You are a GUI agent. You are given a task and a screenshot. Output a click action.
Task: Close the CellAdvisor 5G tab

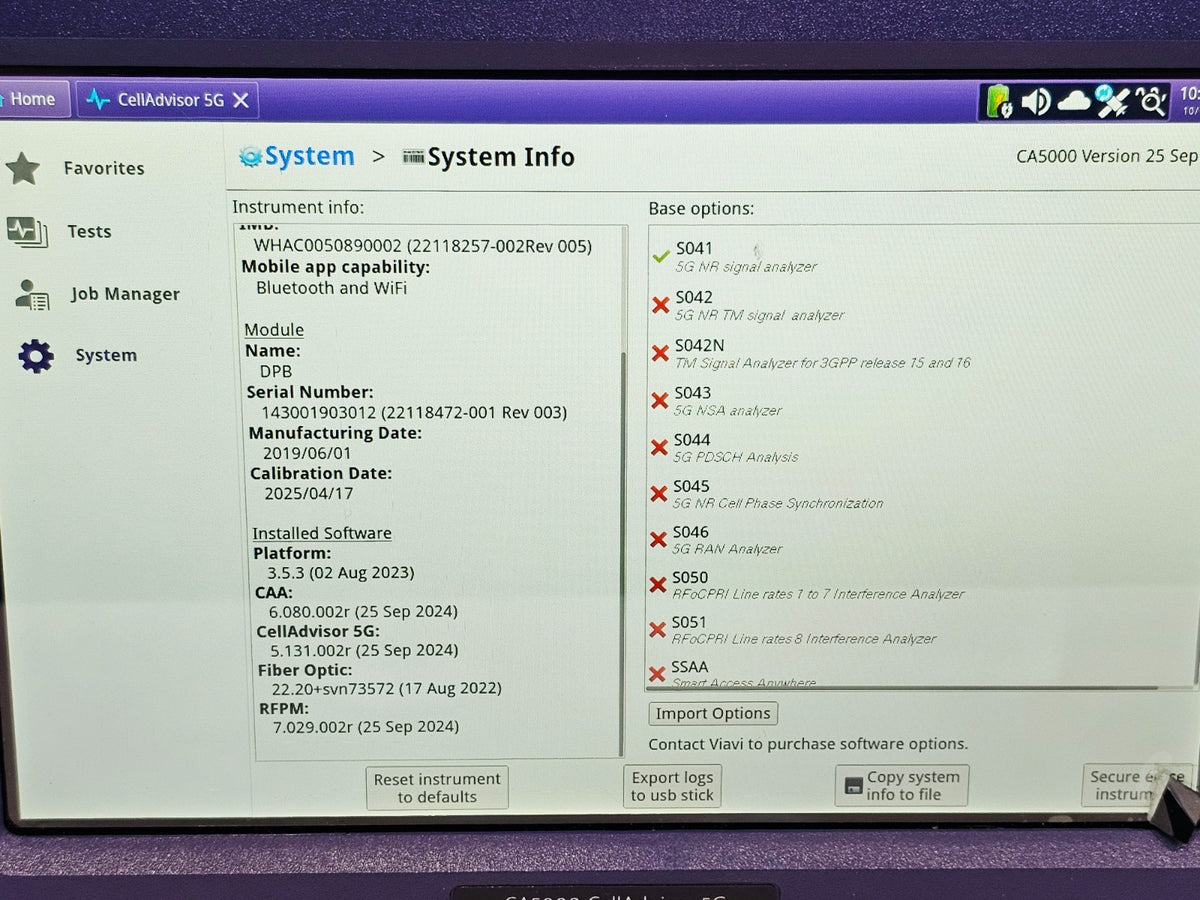(241, 100)
